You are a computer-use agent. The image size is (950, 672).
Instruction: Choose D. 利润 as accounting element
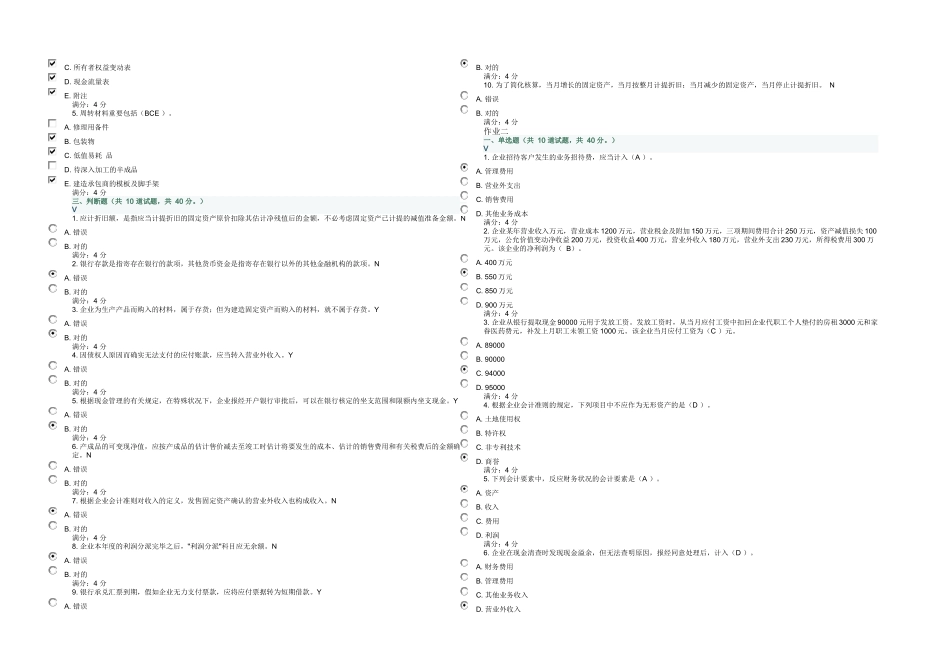(464, 531)
